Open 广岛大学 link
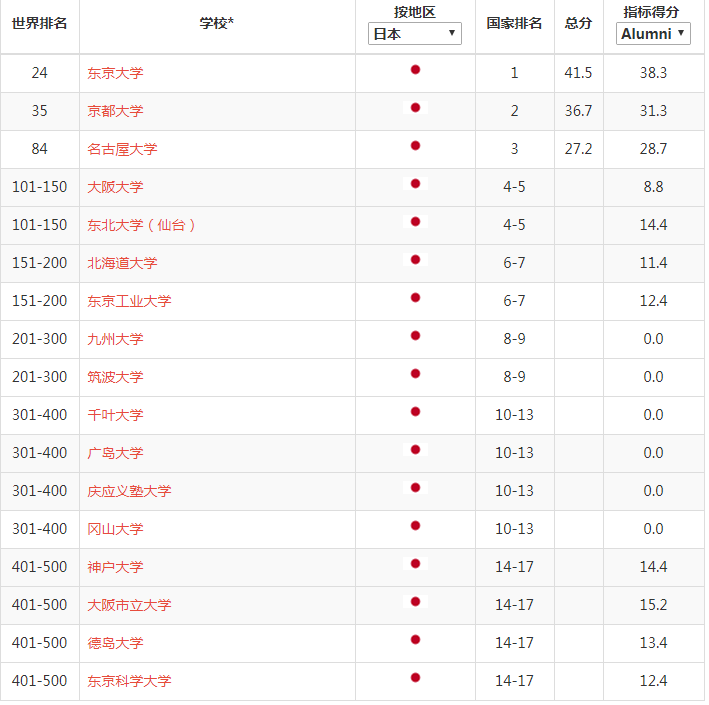 115,453
